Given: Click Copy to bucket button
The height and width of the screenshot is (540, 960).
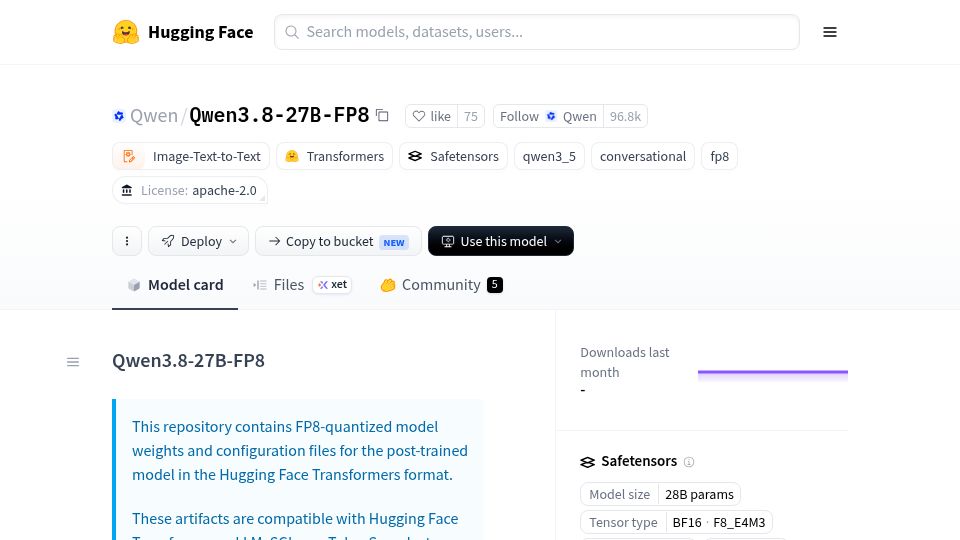Looking at the screenshot, I should pyautogui.click(x=339, y=241).
